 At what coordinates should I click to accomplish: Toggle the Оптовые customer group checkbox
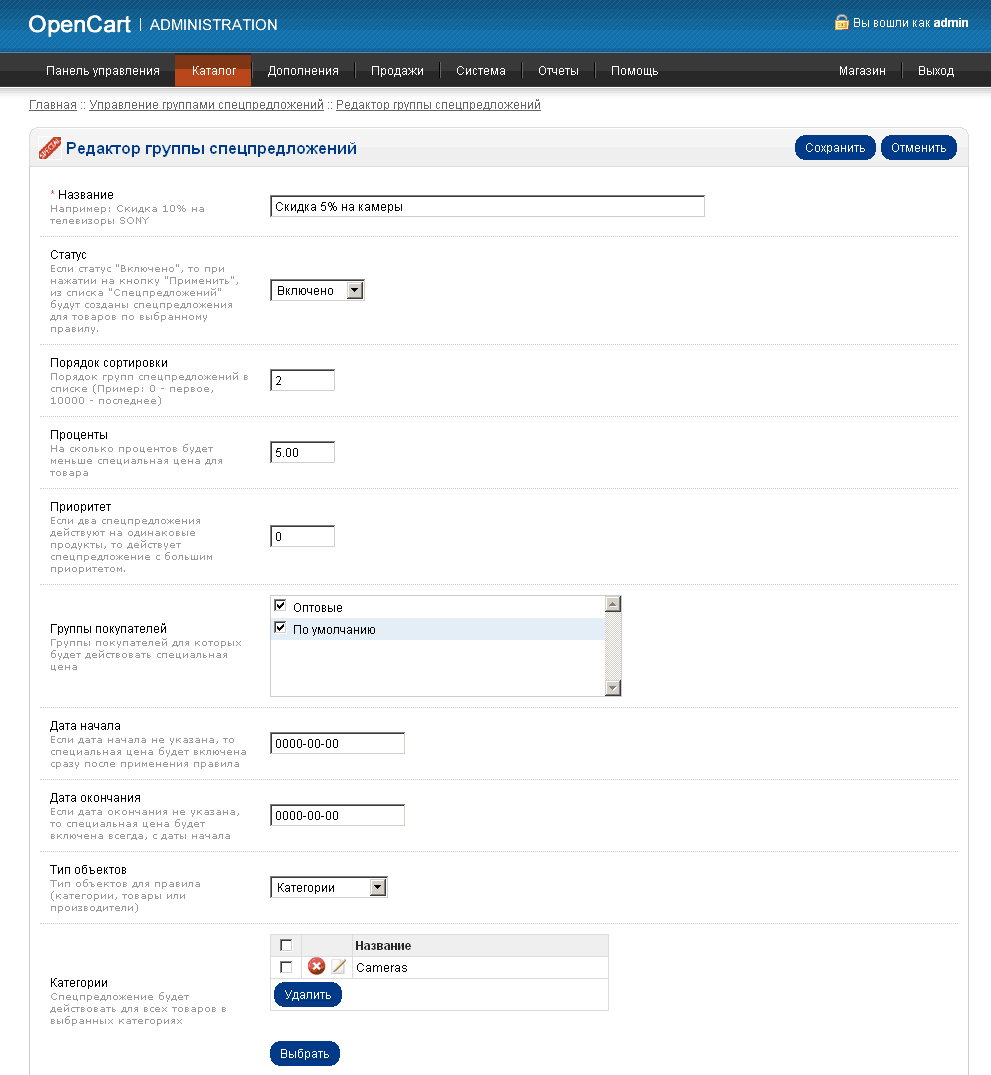280,605
